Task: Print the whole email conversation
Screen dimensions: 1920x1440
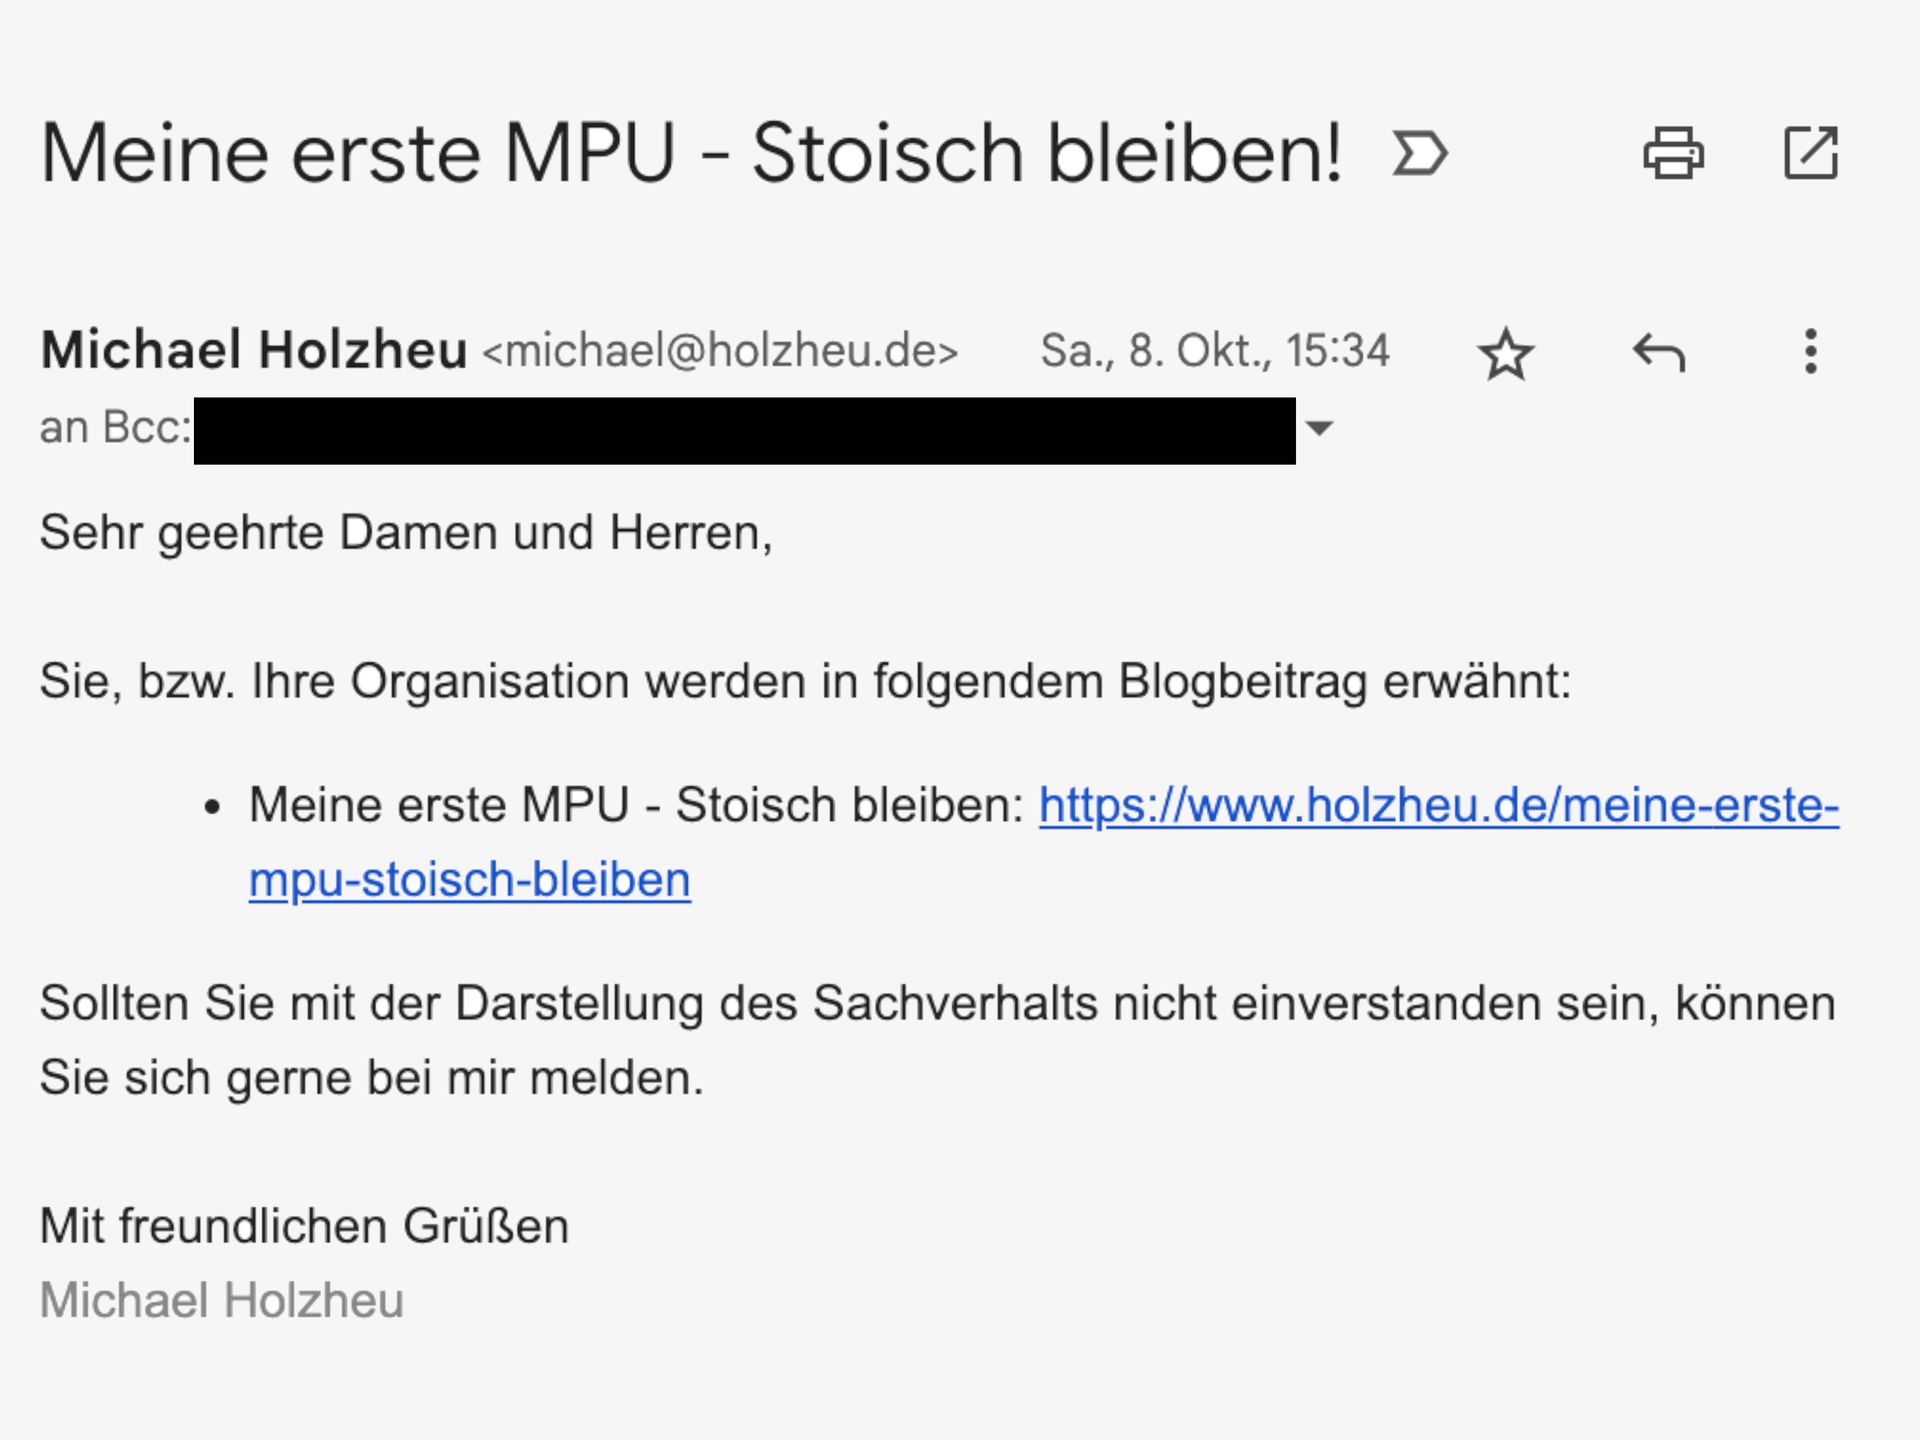Action: pos(1673,154)
